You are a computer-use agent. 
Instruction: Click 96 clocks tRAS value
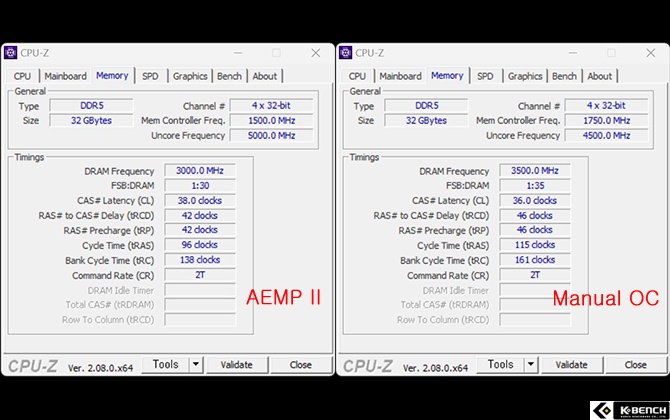[x=200, y=245]
